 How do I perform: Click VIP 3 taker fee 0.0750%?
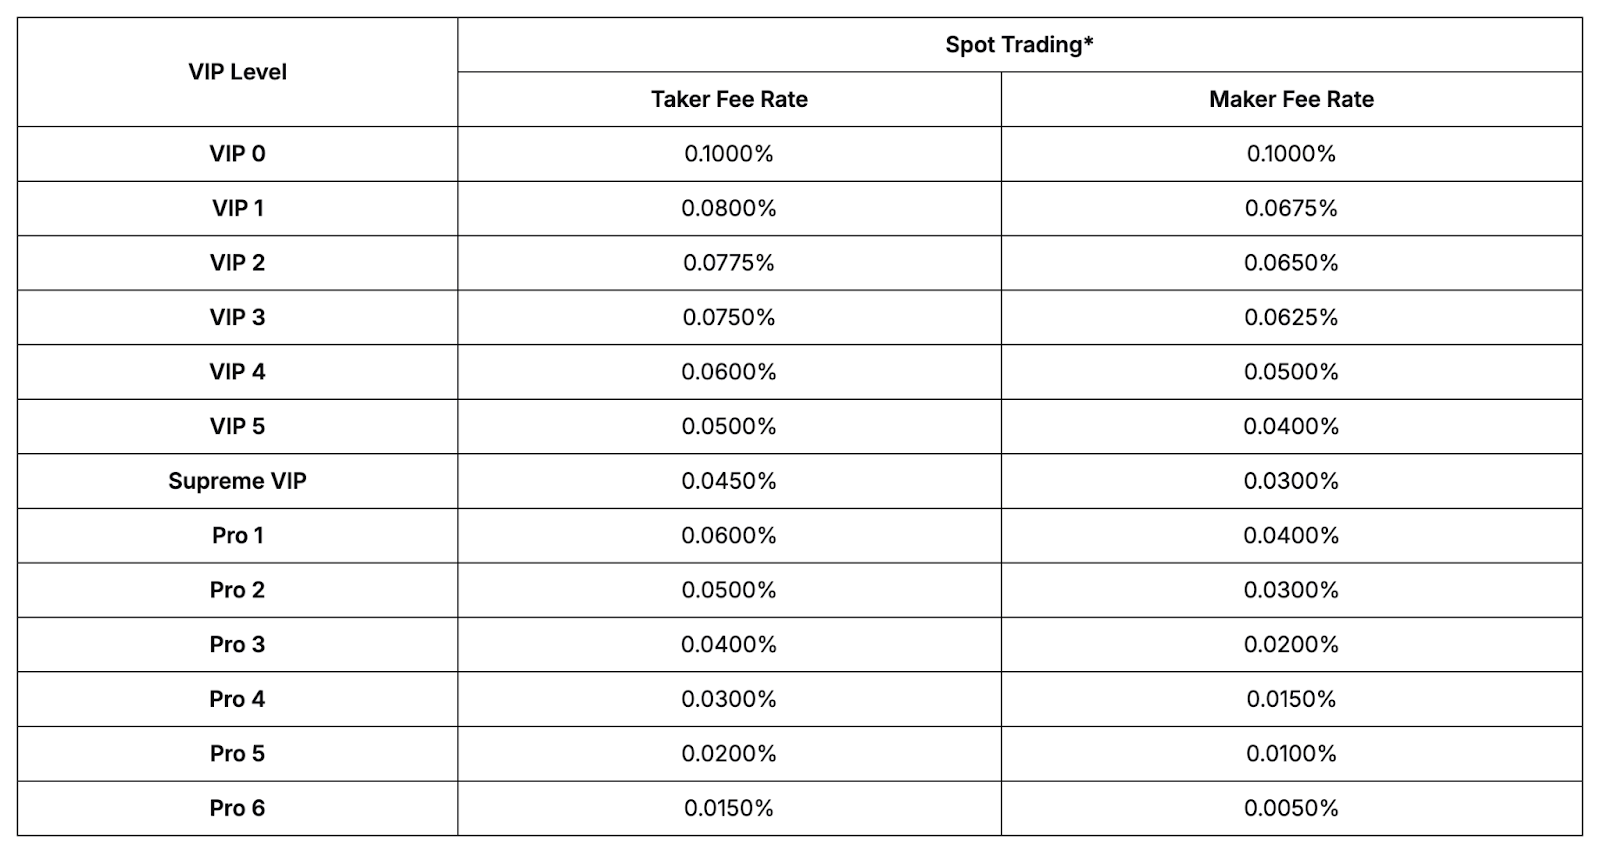(x=729, y=317)
